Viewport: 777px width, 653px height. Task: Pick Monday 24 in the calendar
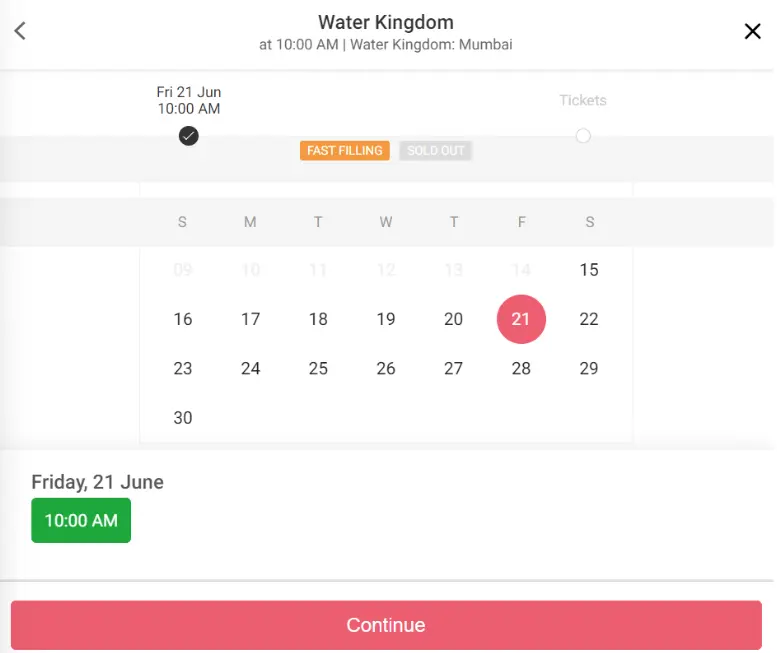click(250, 368)
